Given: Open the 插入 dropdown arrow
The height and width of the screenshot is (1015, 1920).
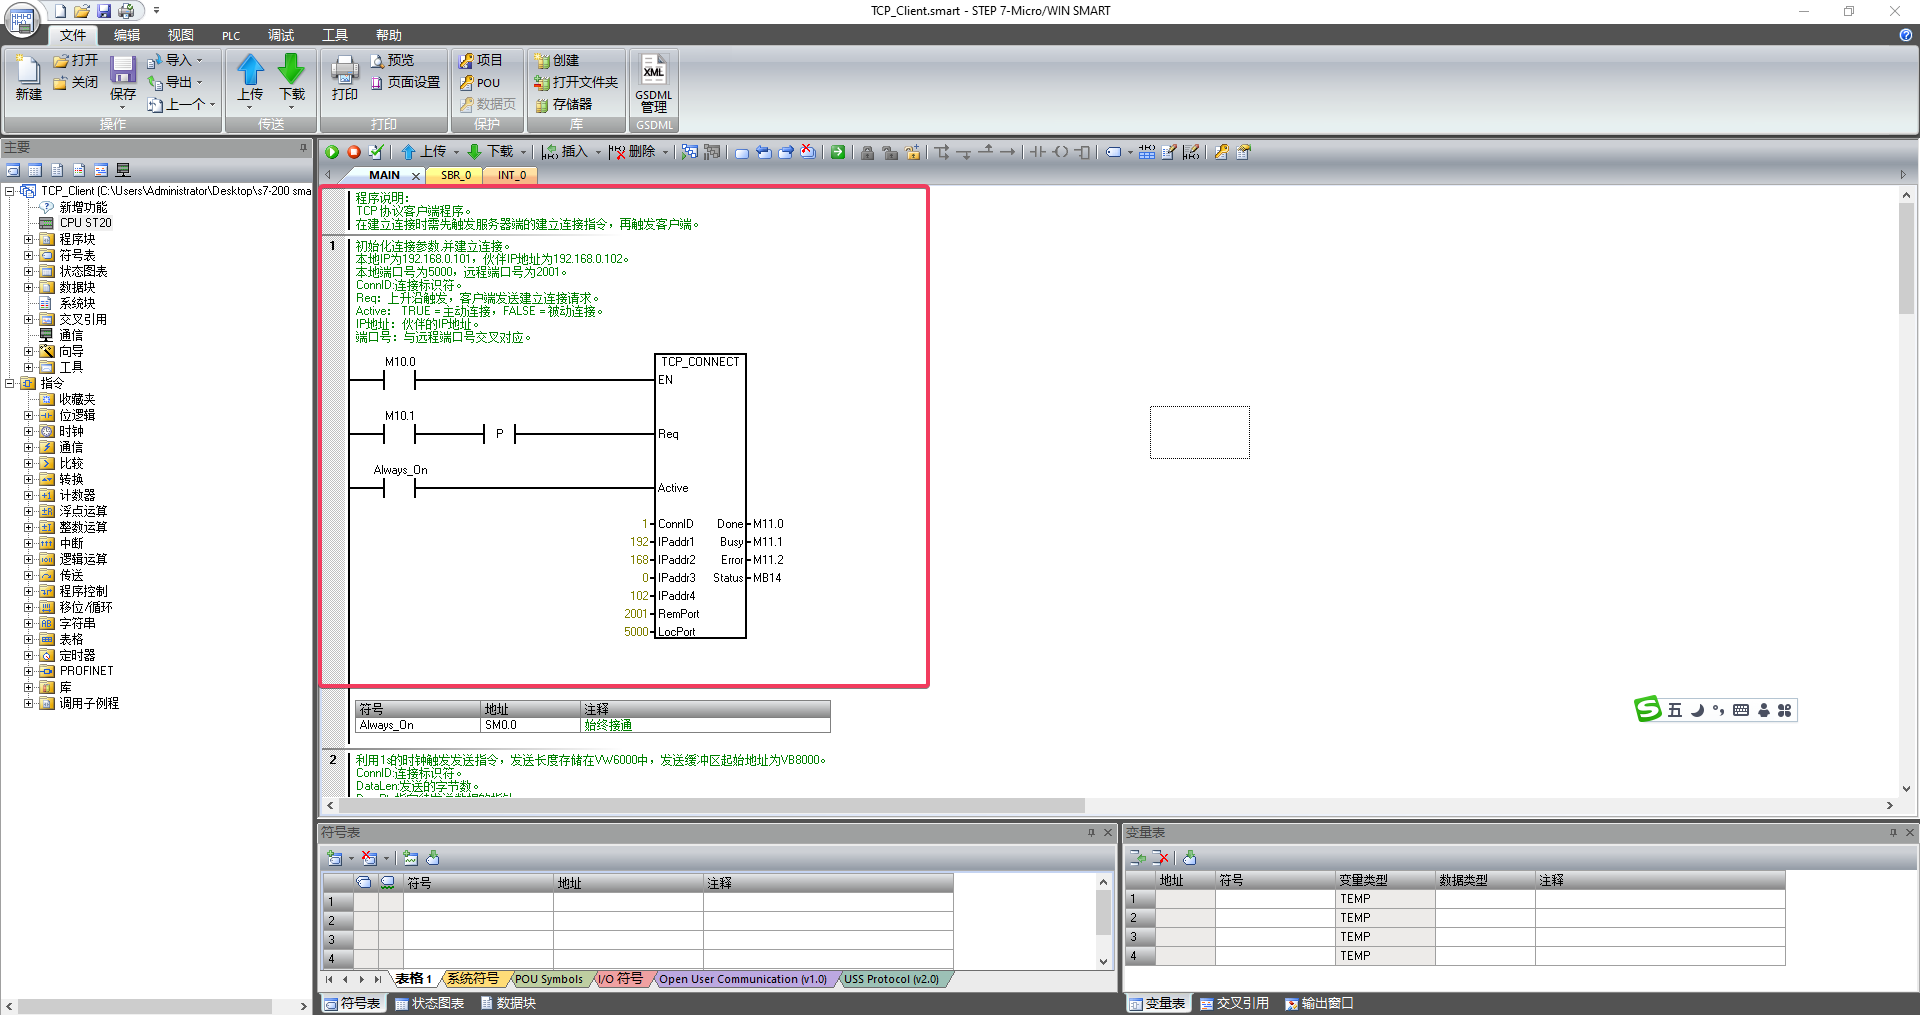Looking at the screenshot, I should coord(598,153).
